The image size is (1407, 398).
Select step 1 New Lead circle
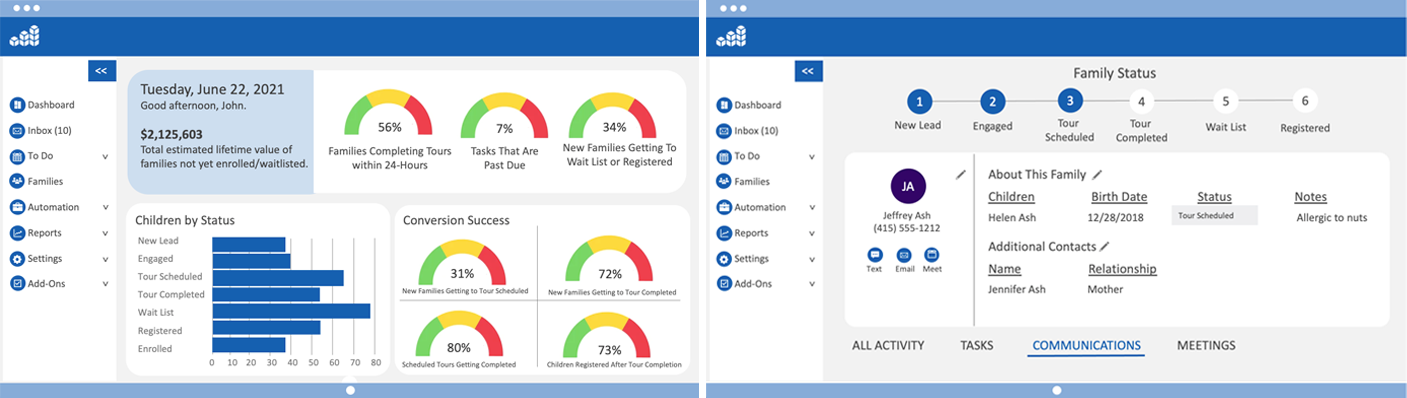(x=919, y=101)
